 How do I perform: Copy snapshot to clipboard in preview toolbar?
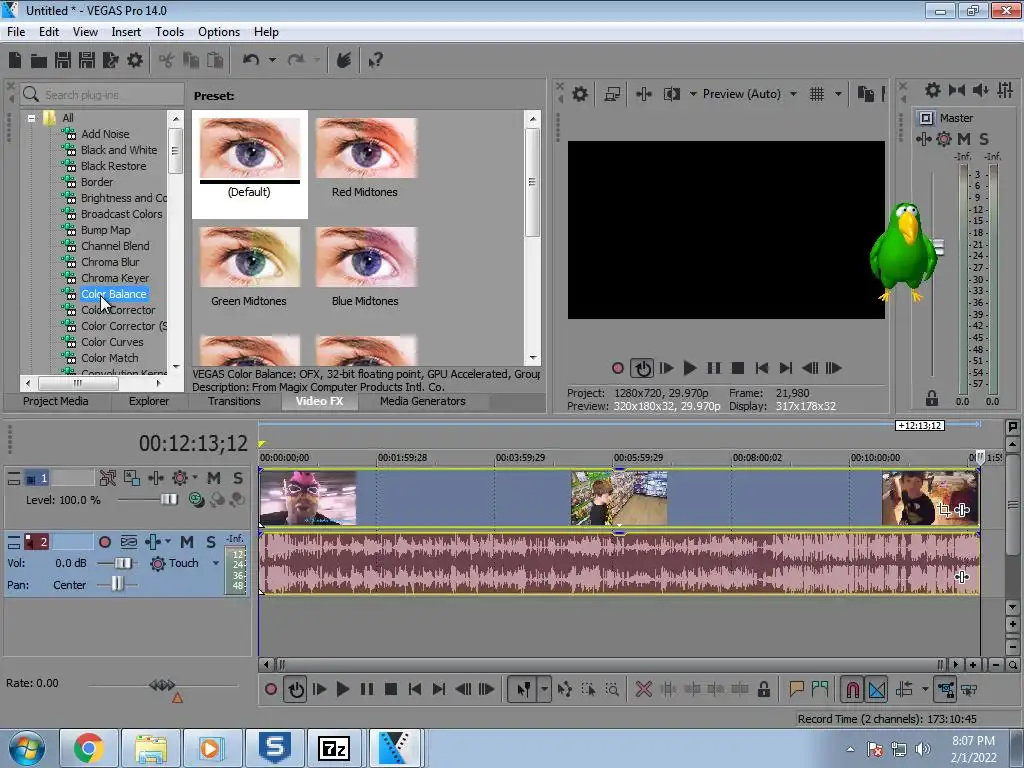[866, 94]
